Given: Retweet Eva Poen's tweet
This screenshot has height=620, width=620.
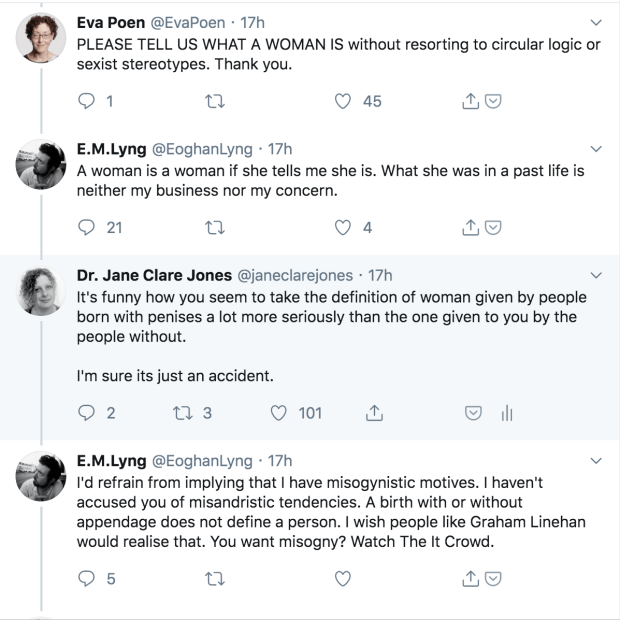Looking at the screenshot, I should point(212,101).
